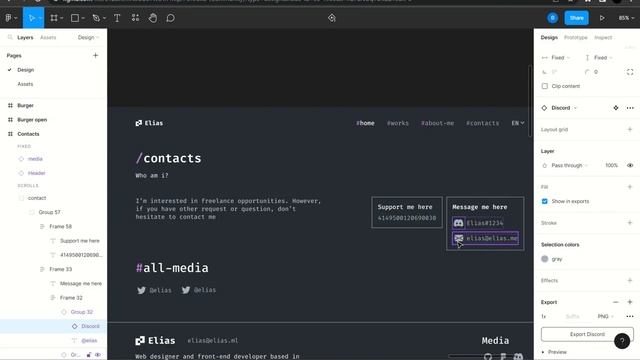The height and width of the screenshot is (360, 640).
Task: Select the Assets page
Action: 25,84
